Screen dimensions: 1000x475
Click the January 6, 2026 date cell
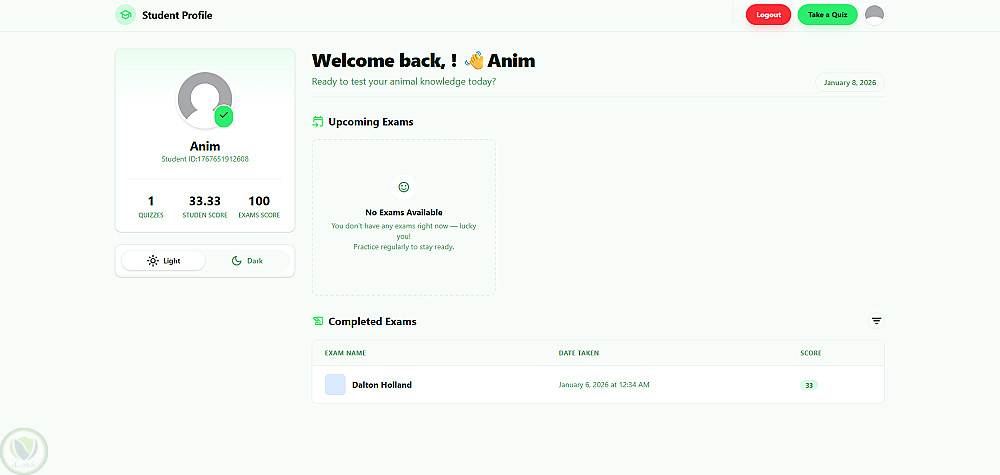pos(604,384)
